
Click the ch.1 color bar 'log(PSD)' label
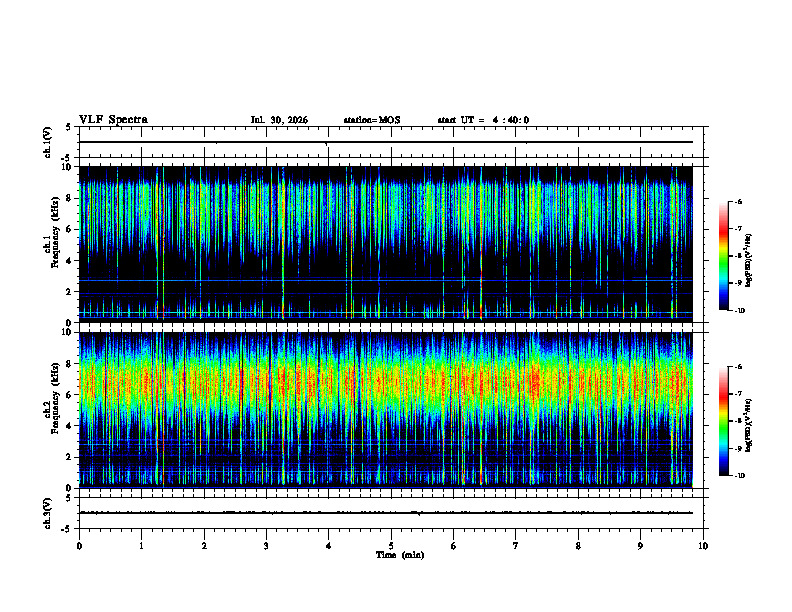pos(748,260)
